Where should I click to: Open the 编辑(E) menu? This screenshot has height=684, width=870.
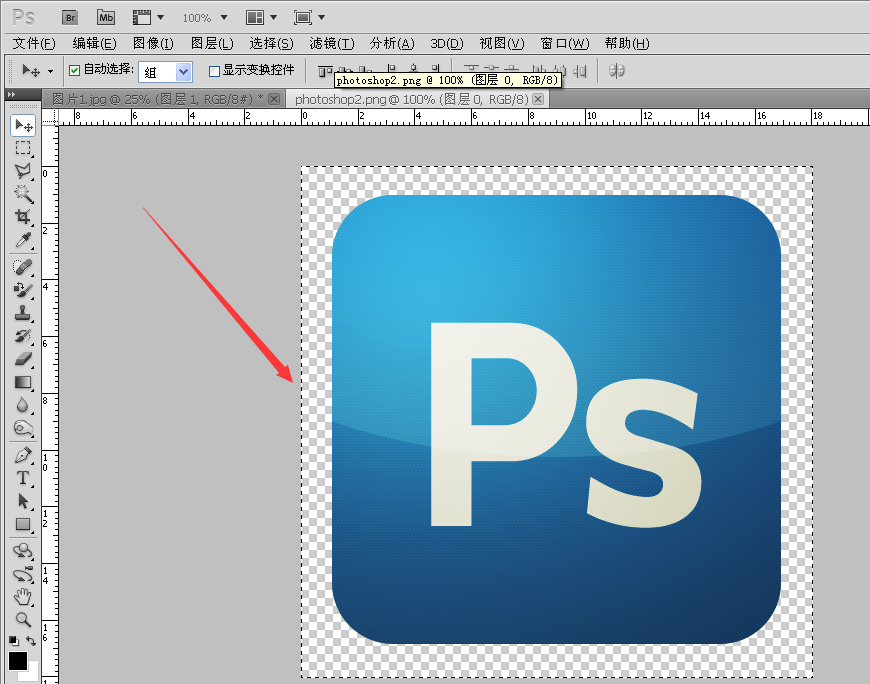click(94, 43)
